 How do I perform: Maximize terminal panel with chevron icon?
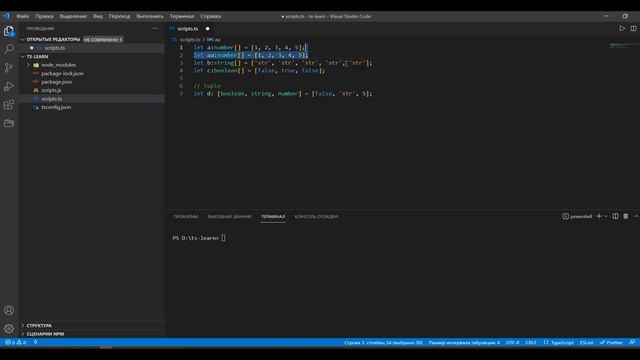coord(636,216)
